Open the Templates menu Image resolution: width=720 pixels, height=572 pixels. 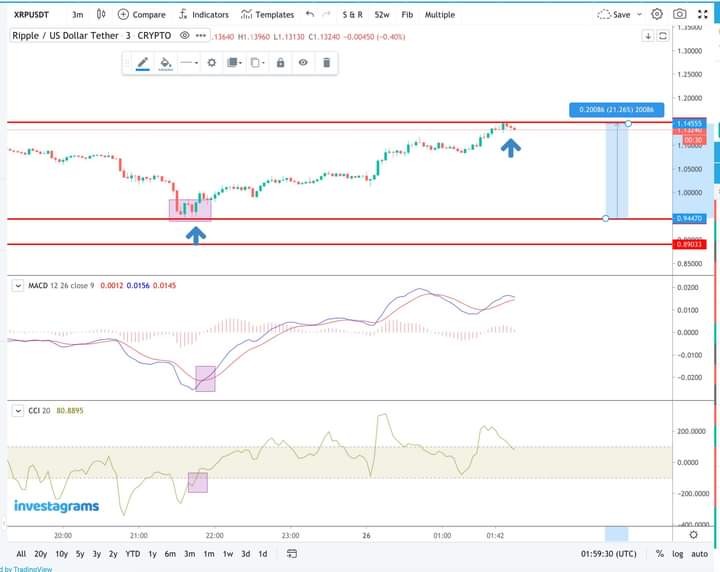coord(267,15)
